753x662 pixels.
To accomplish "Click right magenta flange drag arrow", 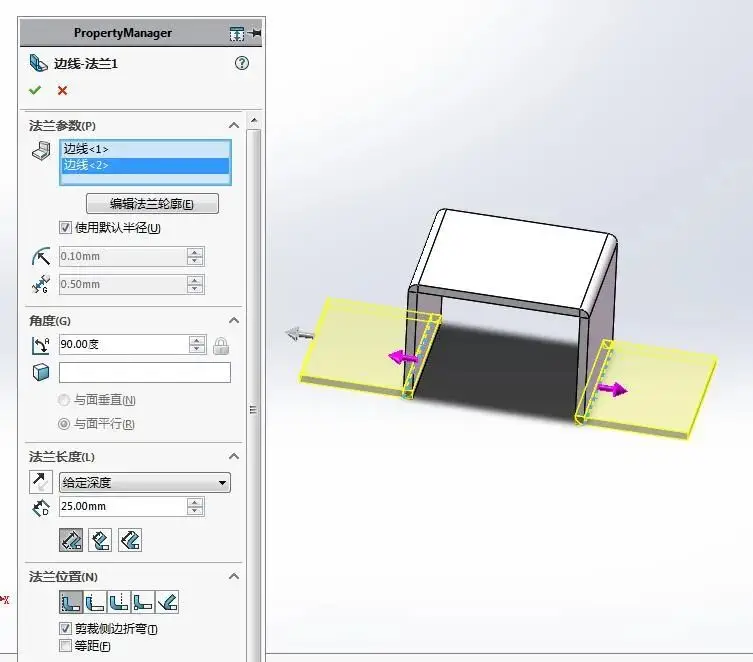I will click(613, 389).
